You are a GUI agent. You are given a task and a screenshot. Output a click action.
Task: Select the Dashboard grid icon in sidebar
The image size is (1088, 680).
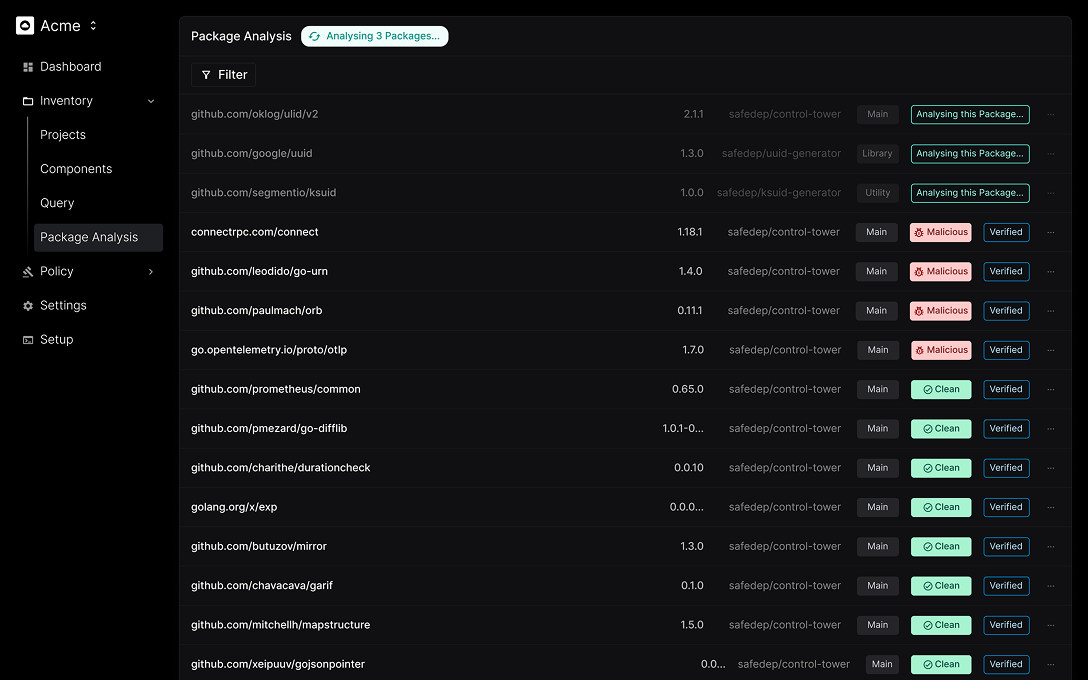click(x=26, y=66)
